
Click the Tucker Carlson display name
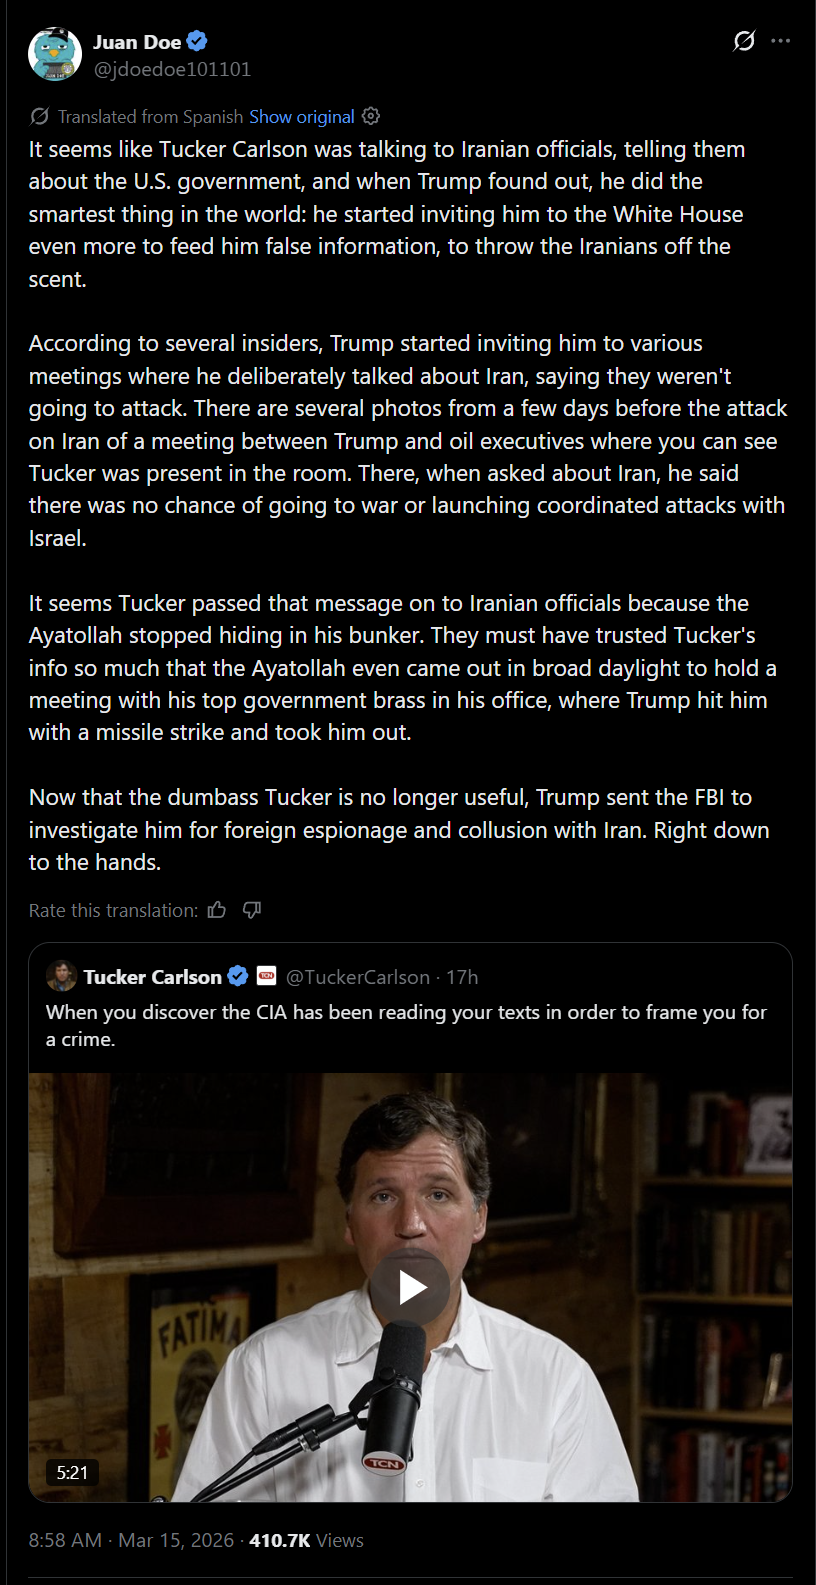(x=152, y=977)
